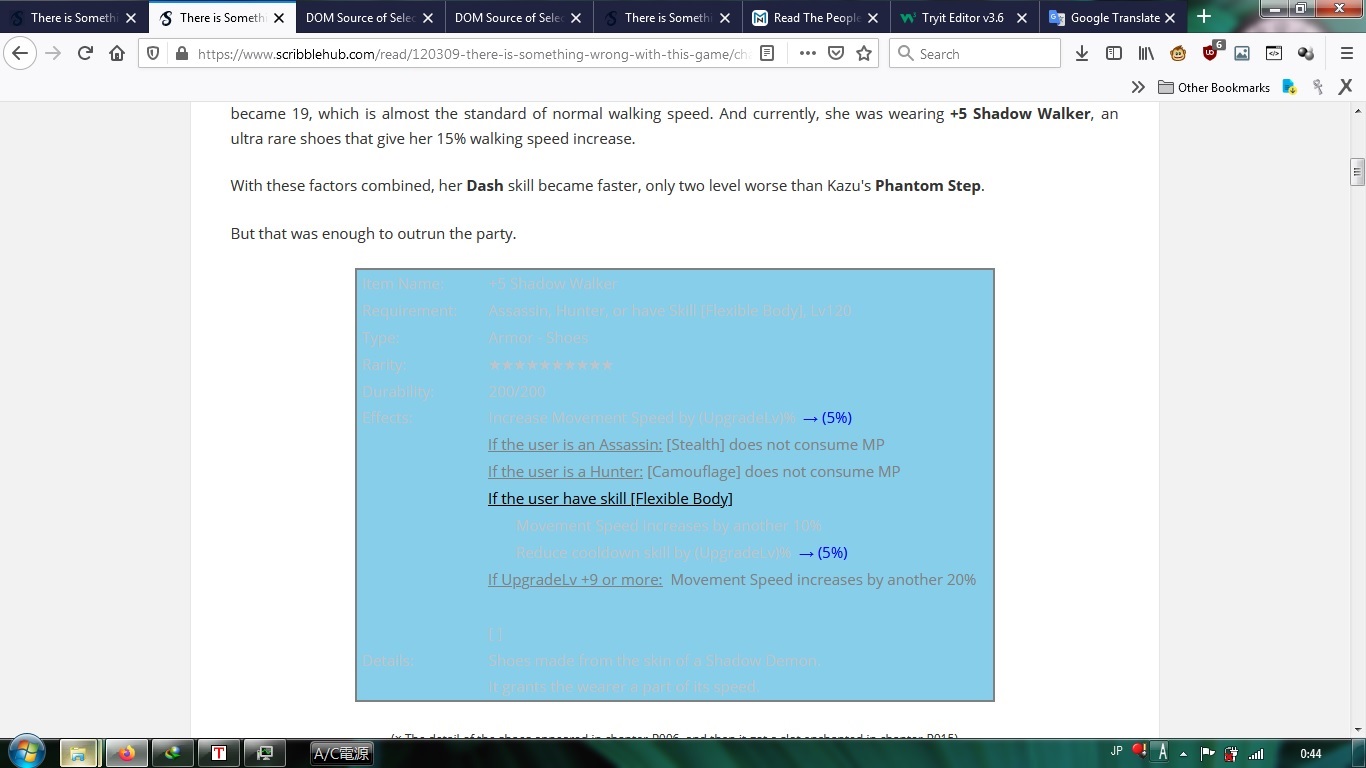Image resolution: width=1366 pixels, height=768 pixels.
Task: Toggle Reader View in address bar
Action: tap(767, 54)
